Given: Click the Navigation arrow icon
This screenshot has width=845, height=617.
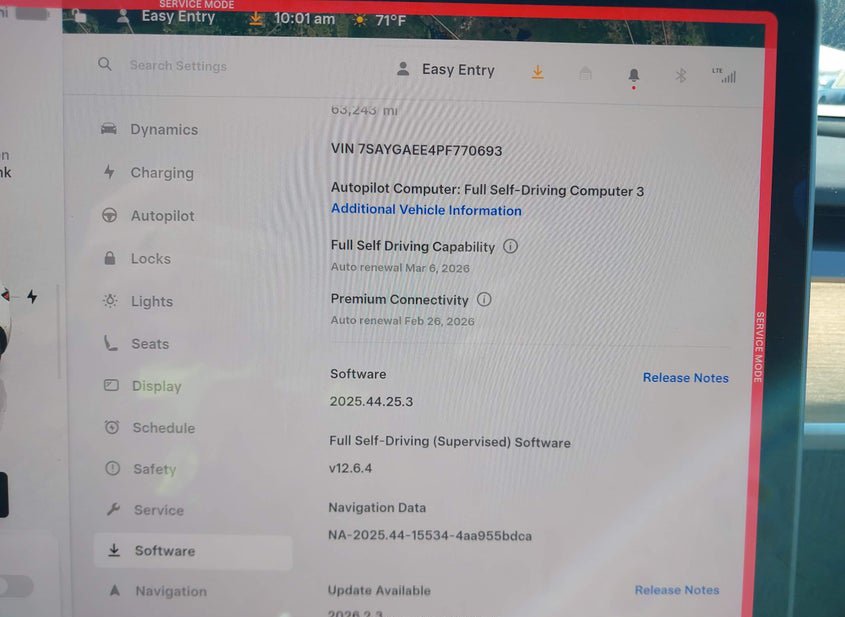Looking at the screenshot, I should click(x=115, y=590).
